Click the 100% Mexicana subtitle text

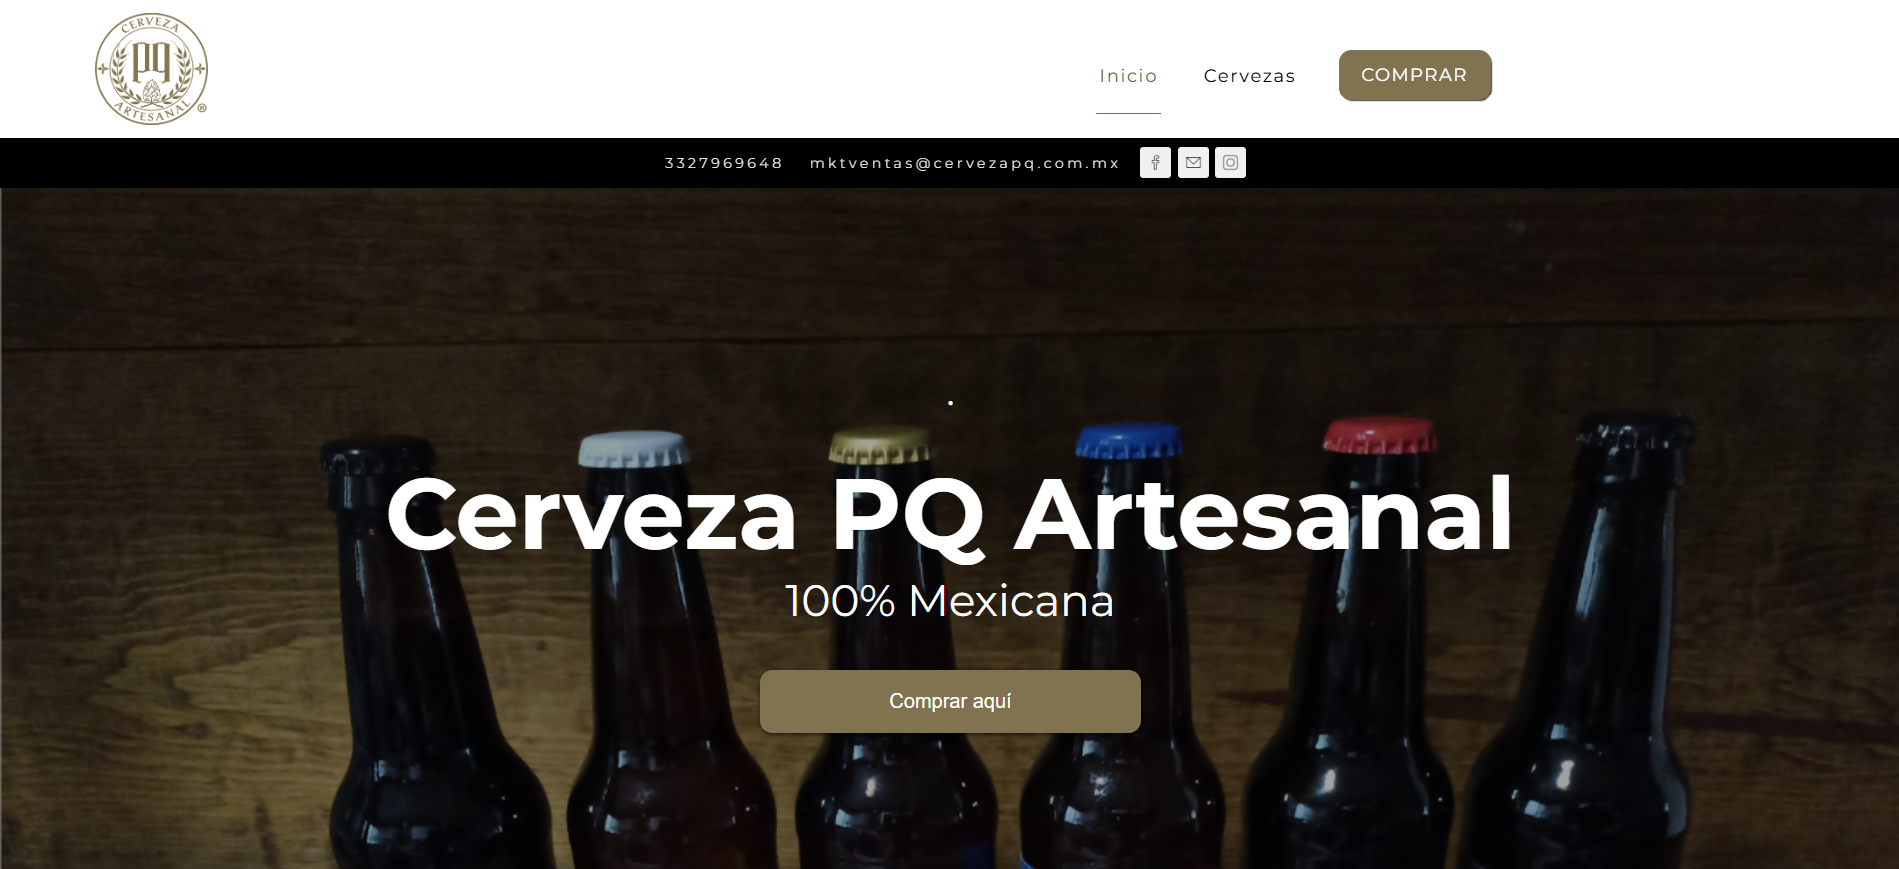click(949, 601)
